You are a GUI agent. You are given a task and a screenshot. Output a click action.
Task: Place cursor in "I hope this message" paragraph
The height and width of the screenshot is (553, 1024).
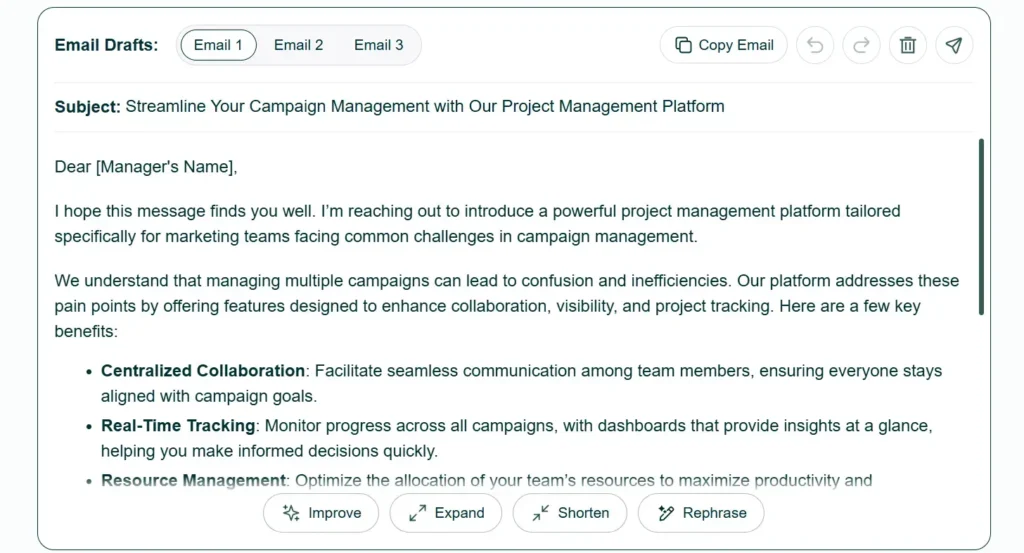tap(477, 224)
